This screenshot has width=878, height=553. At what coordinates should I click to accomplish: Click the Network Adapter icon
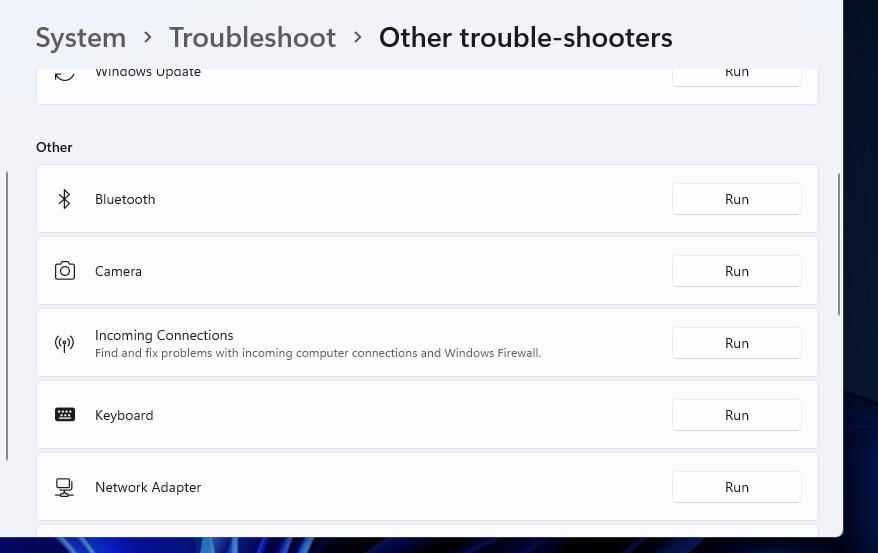64,487
